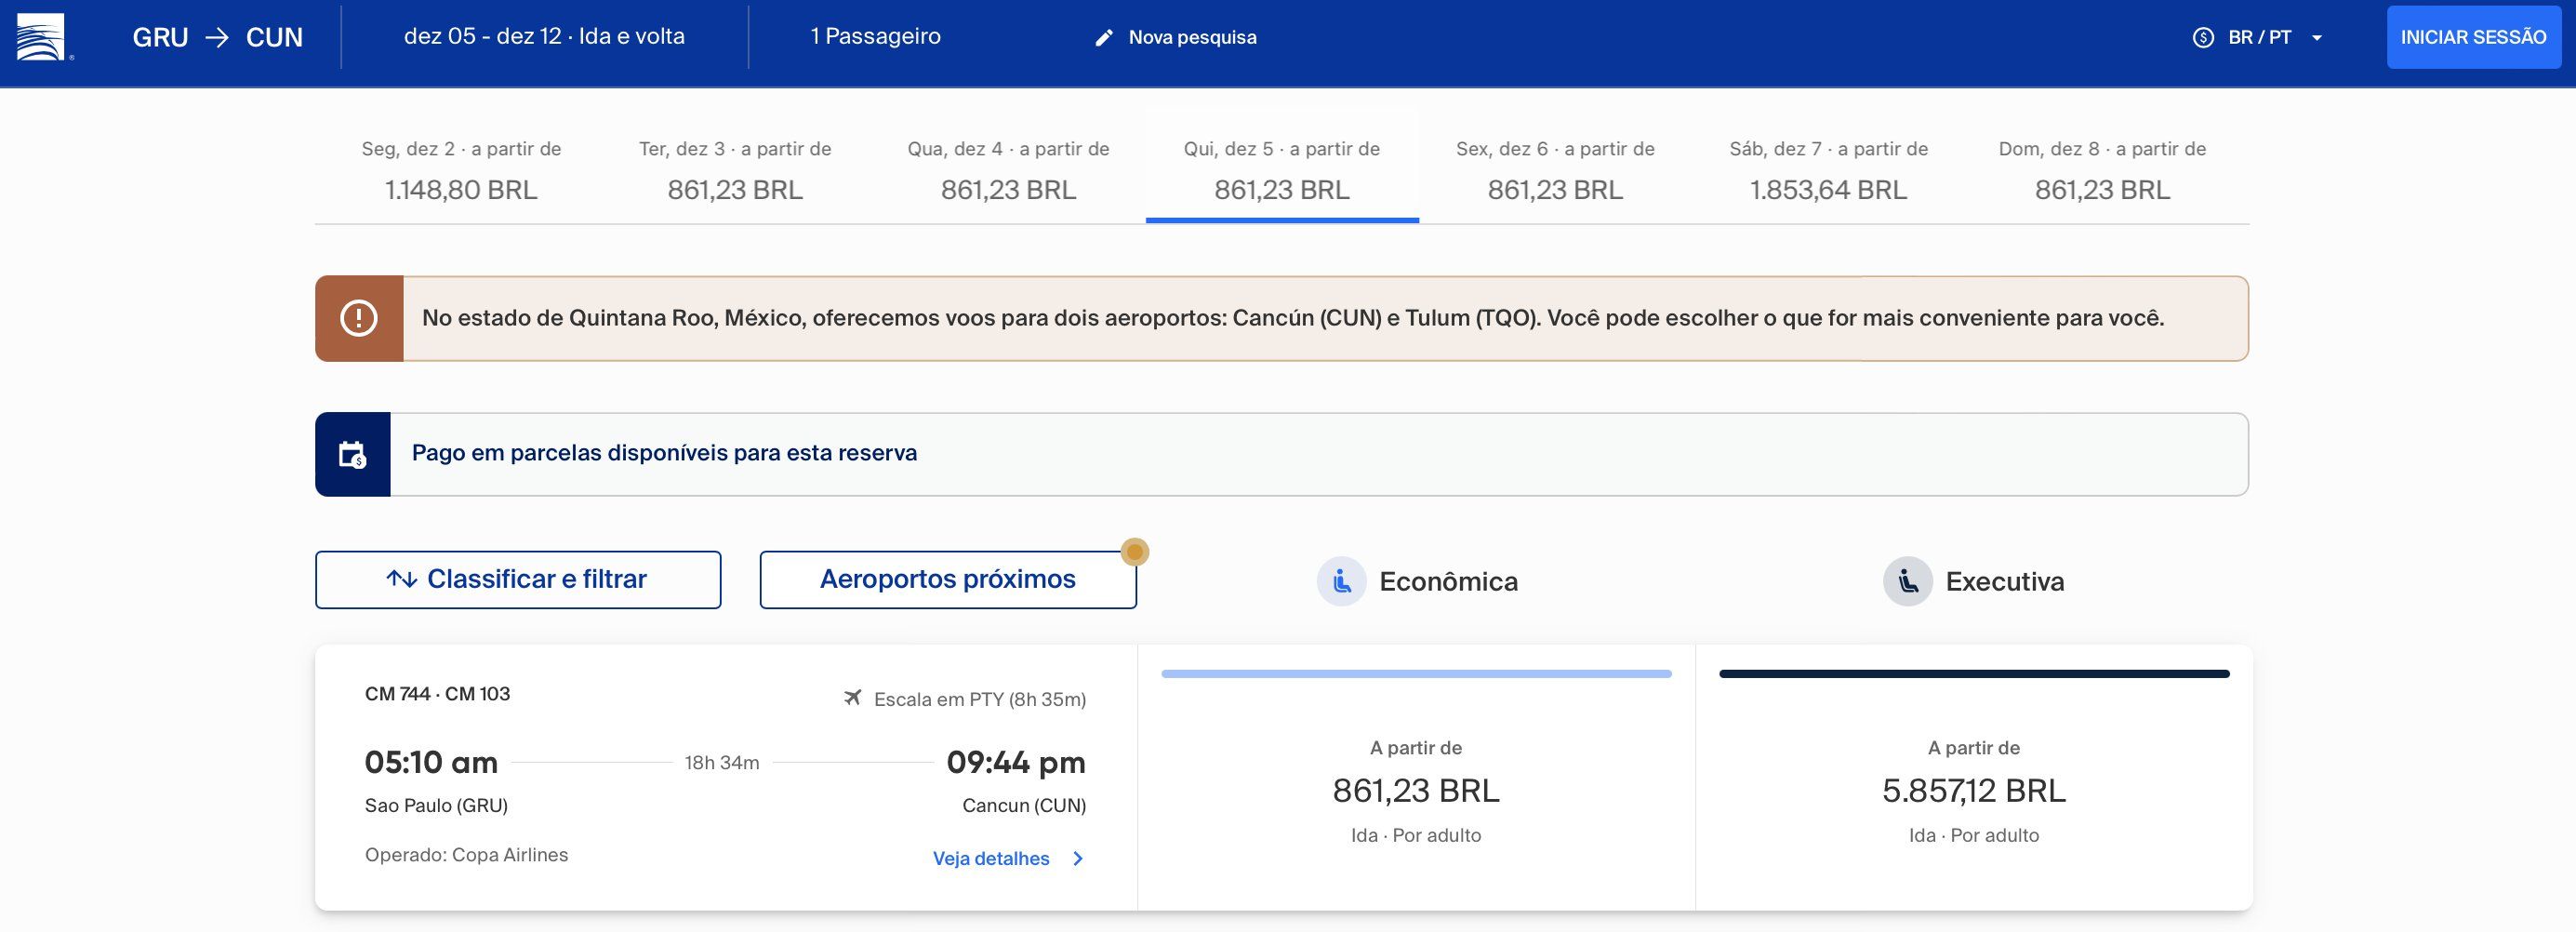This screenshot has height=932, width=2576.
Task: Open the BR / PT region dropdown
Action: (2258, 38)
